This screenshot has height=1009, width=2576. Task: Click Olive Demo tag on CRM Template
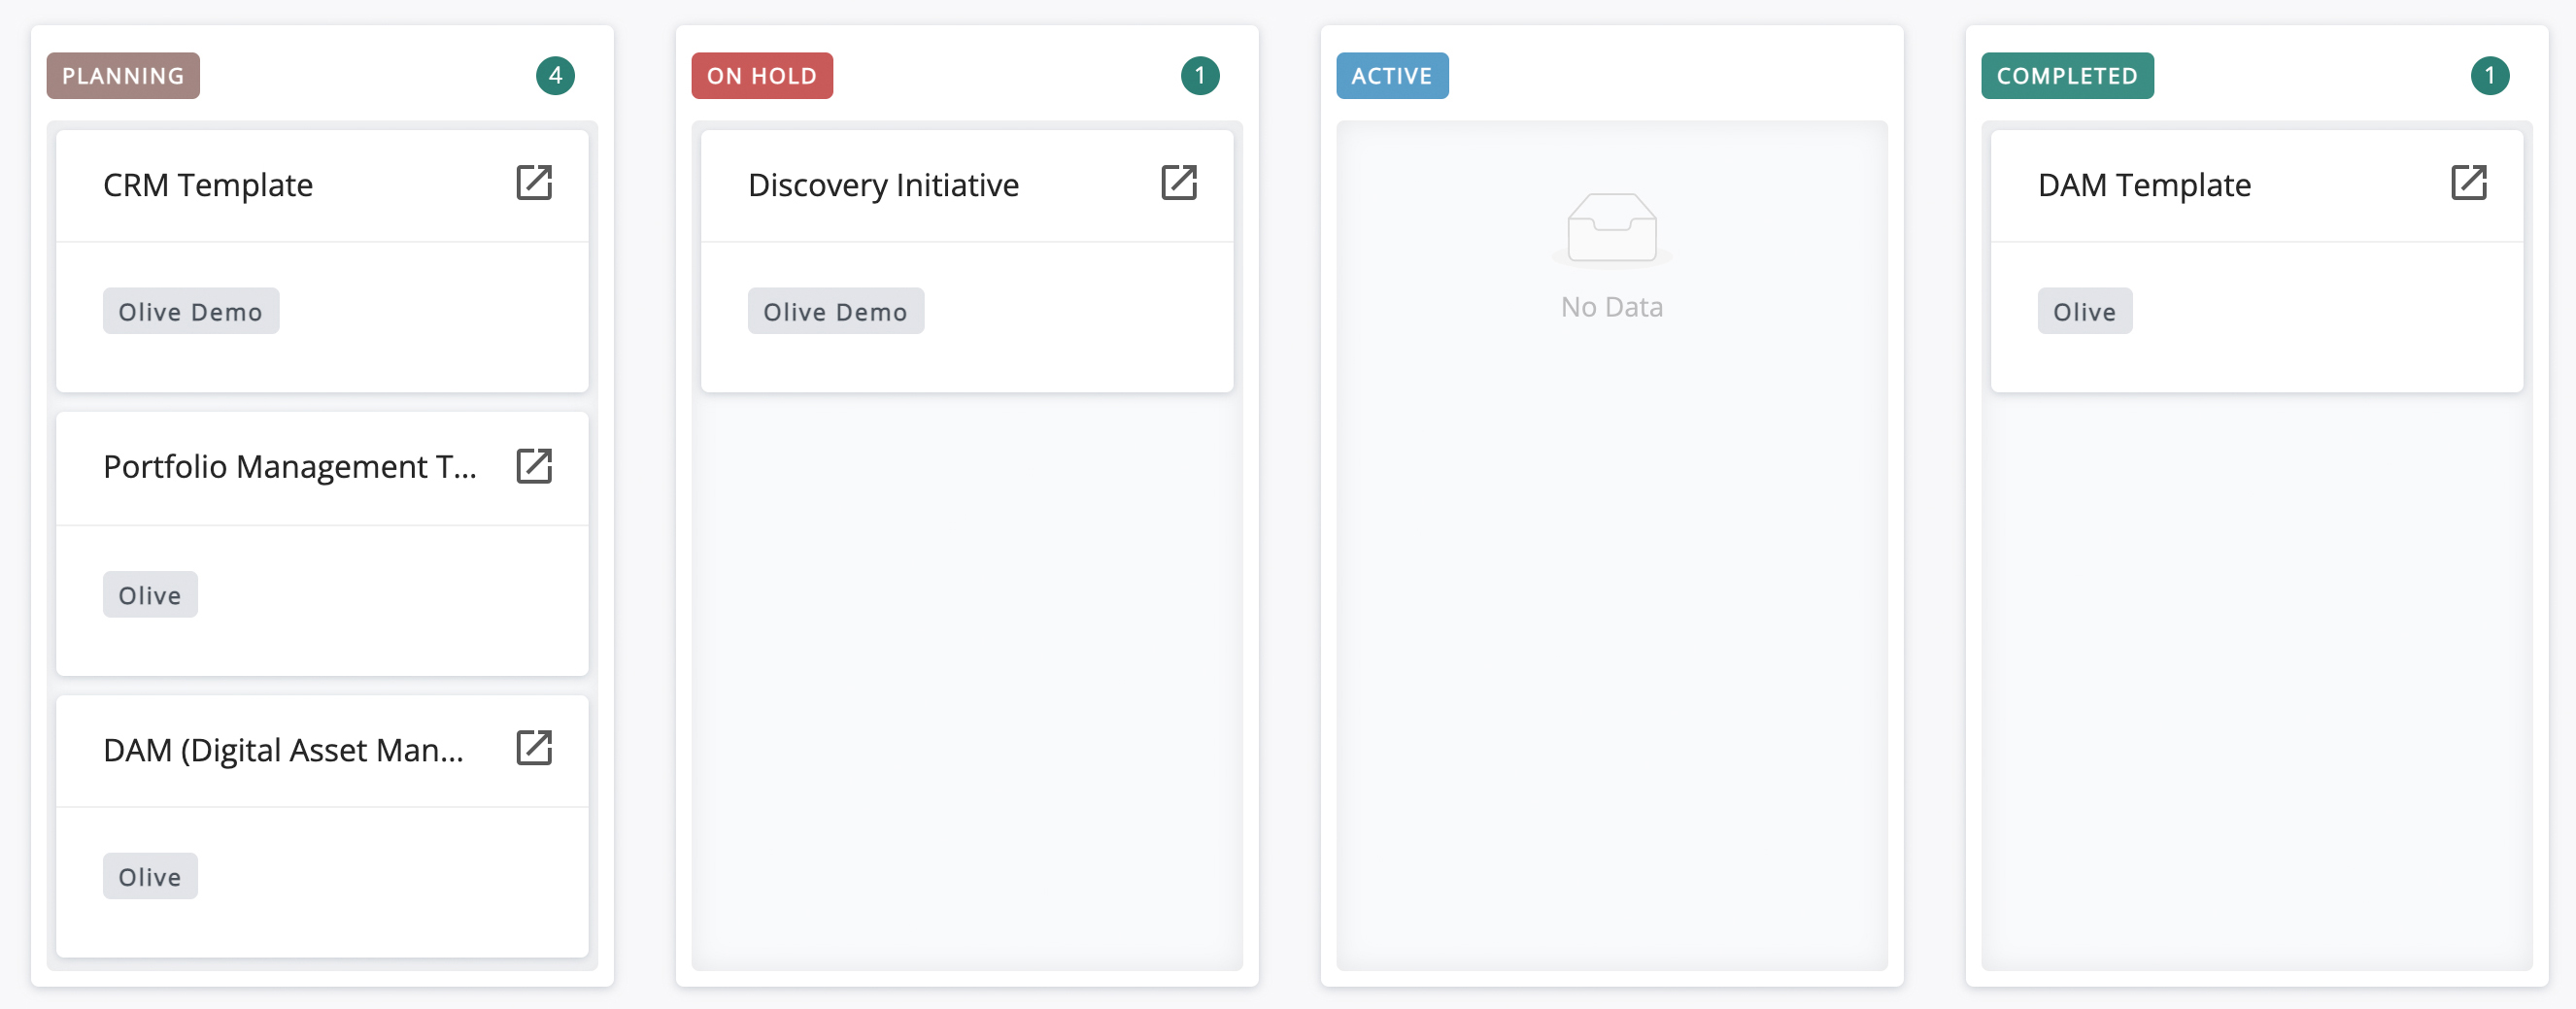click(191, 312)
